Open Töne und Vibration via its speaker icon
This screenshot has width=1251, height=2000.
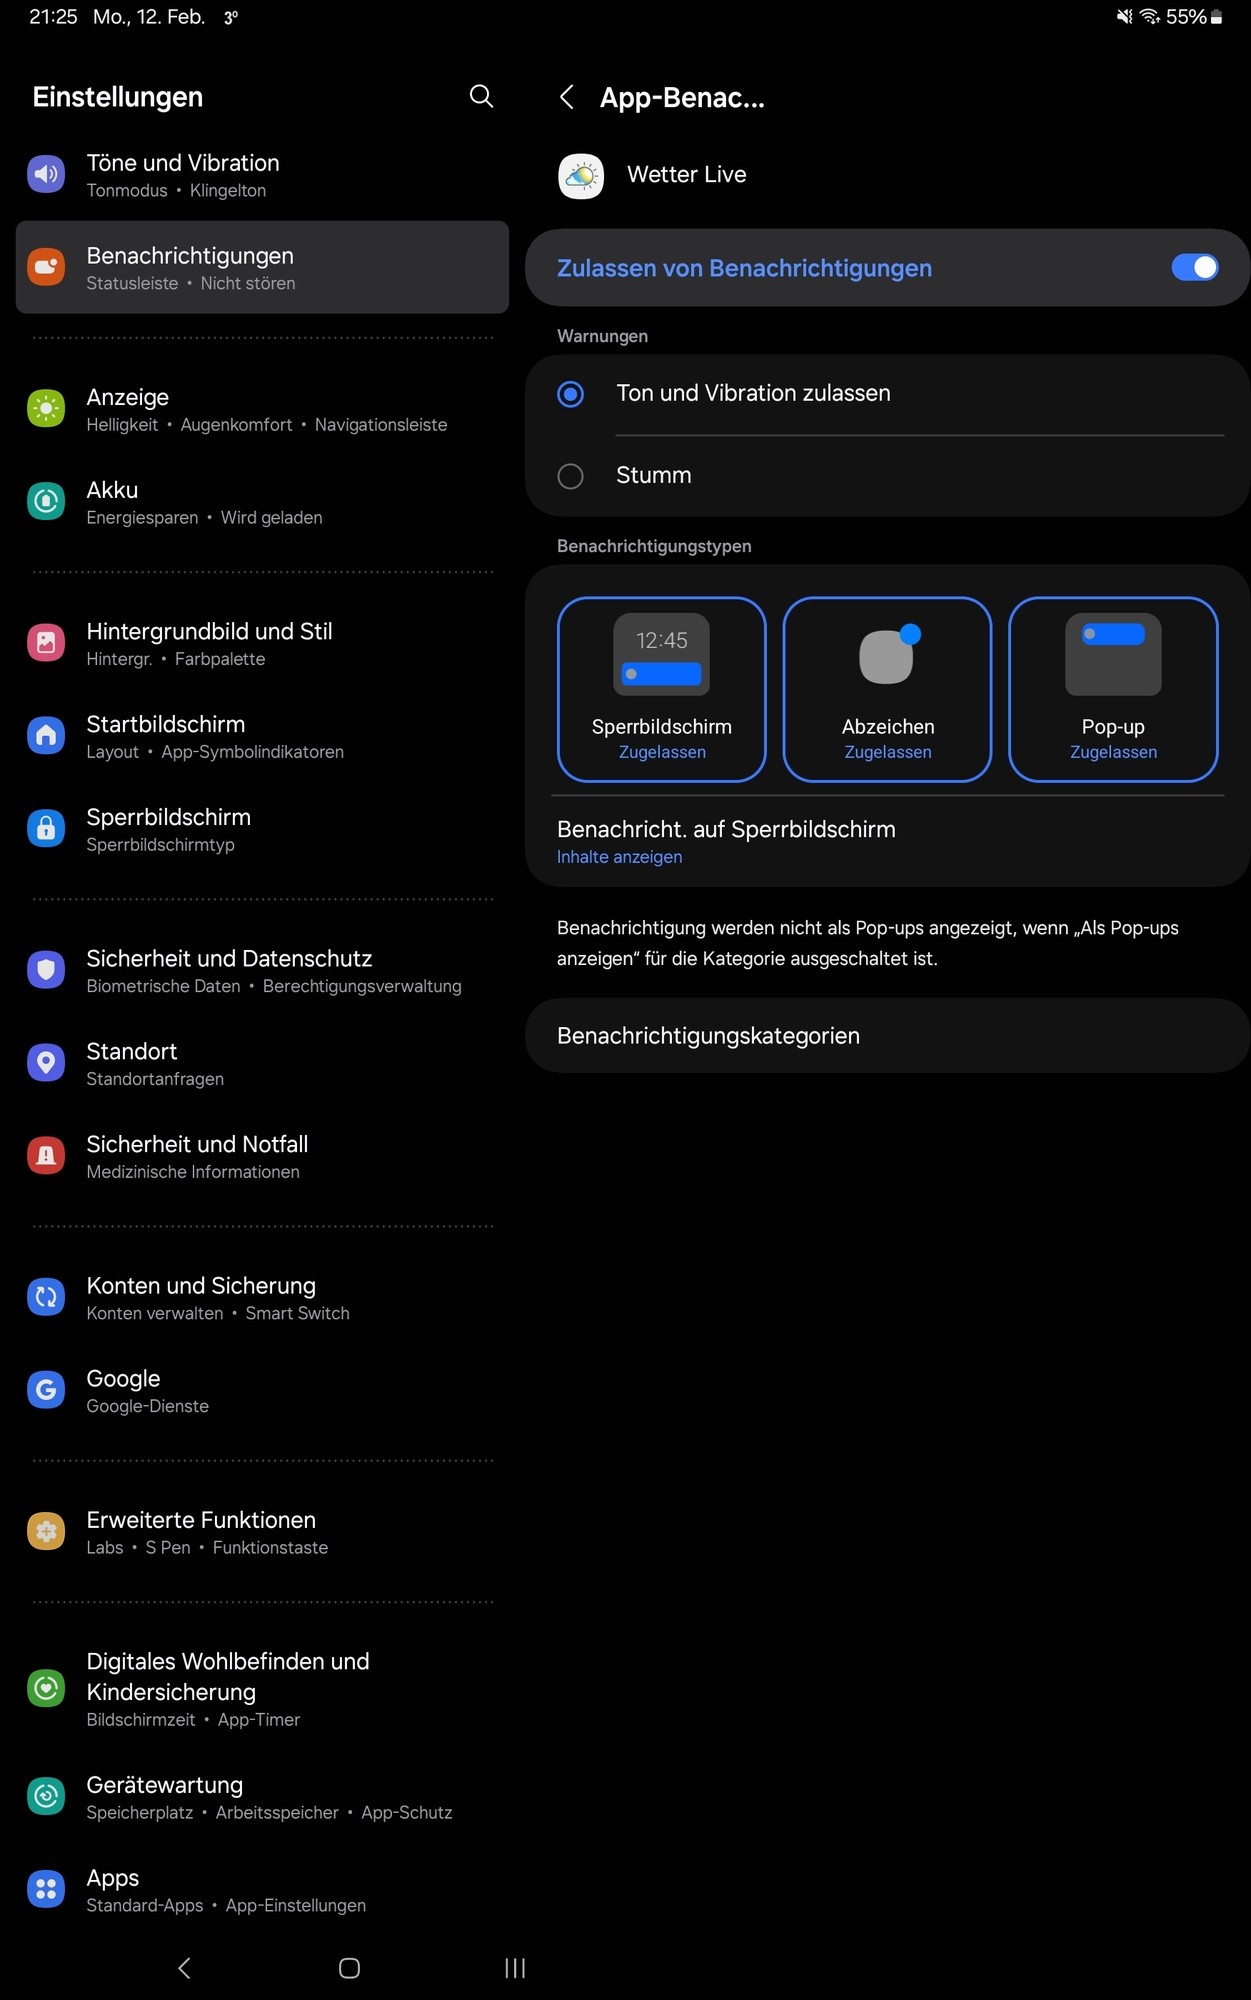pos(46,175)
